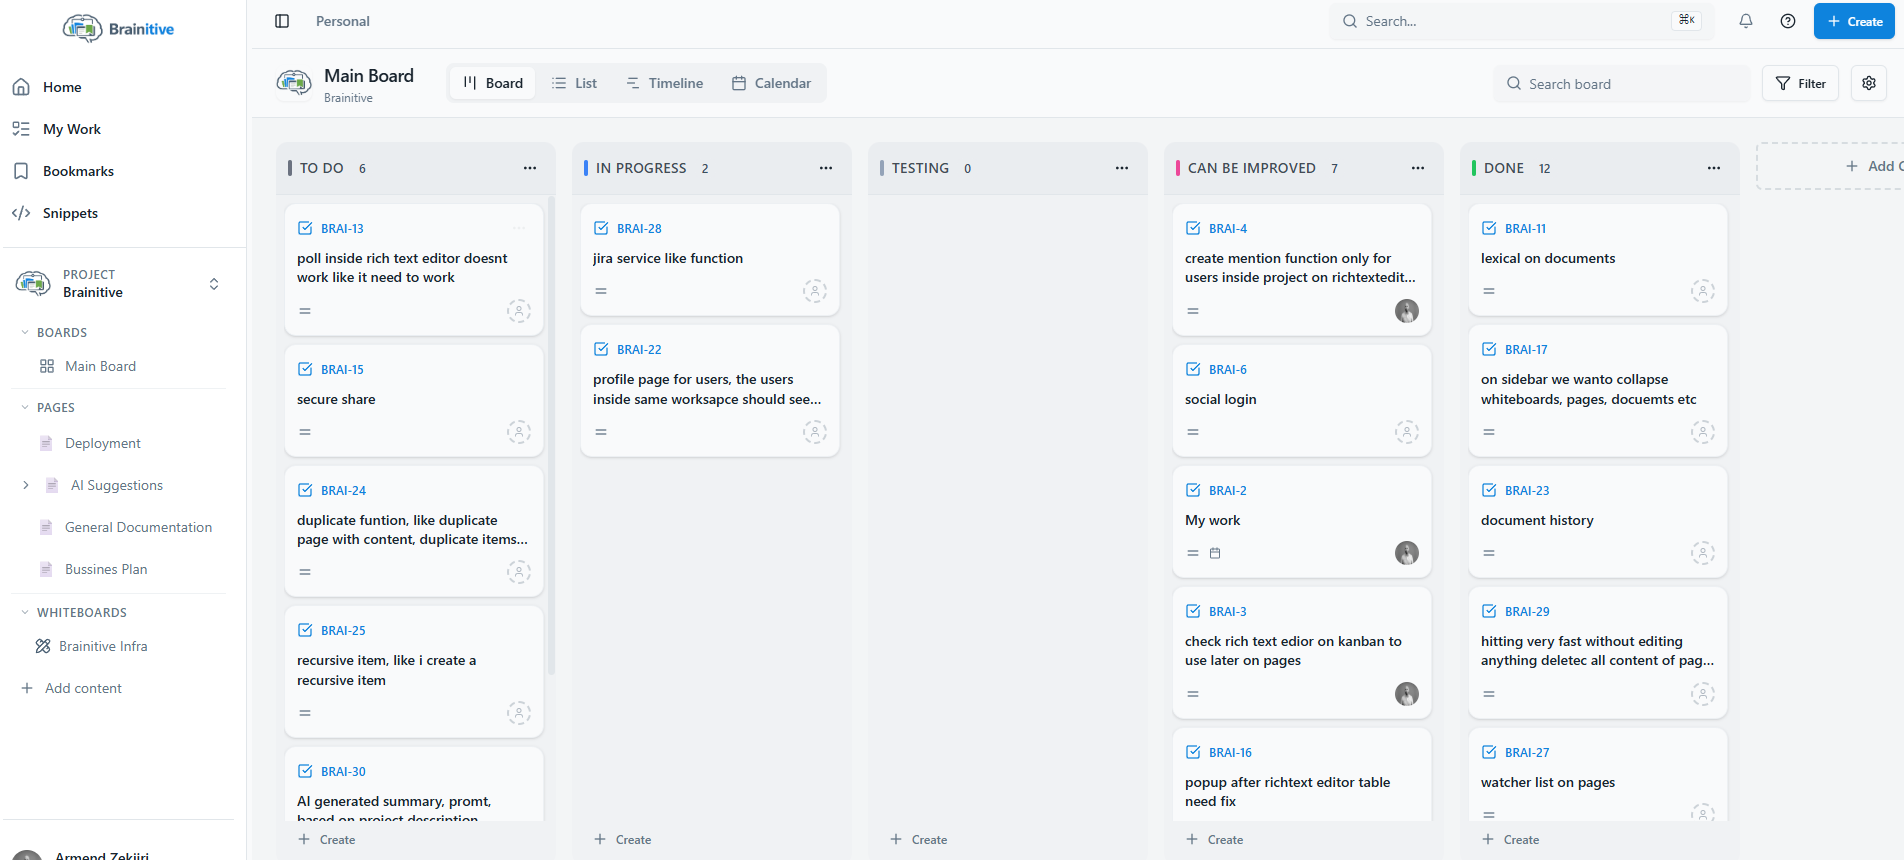This screenshot has width=1904, height=860.
Task: Collapse the BOARDS section
Action: tap(25, 332)
